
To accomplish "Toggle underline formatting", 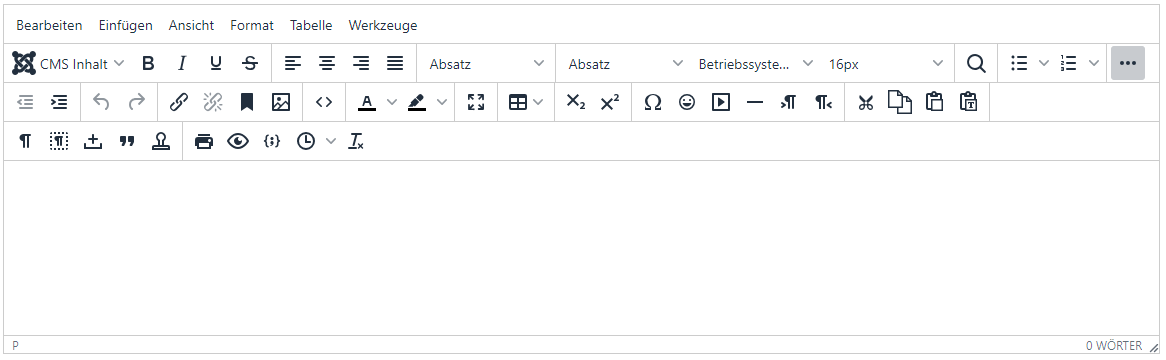I will click(x=216, y=64).
